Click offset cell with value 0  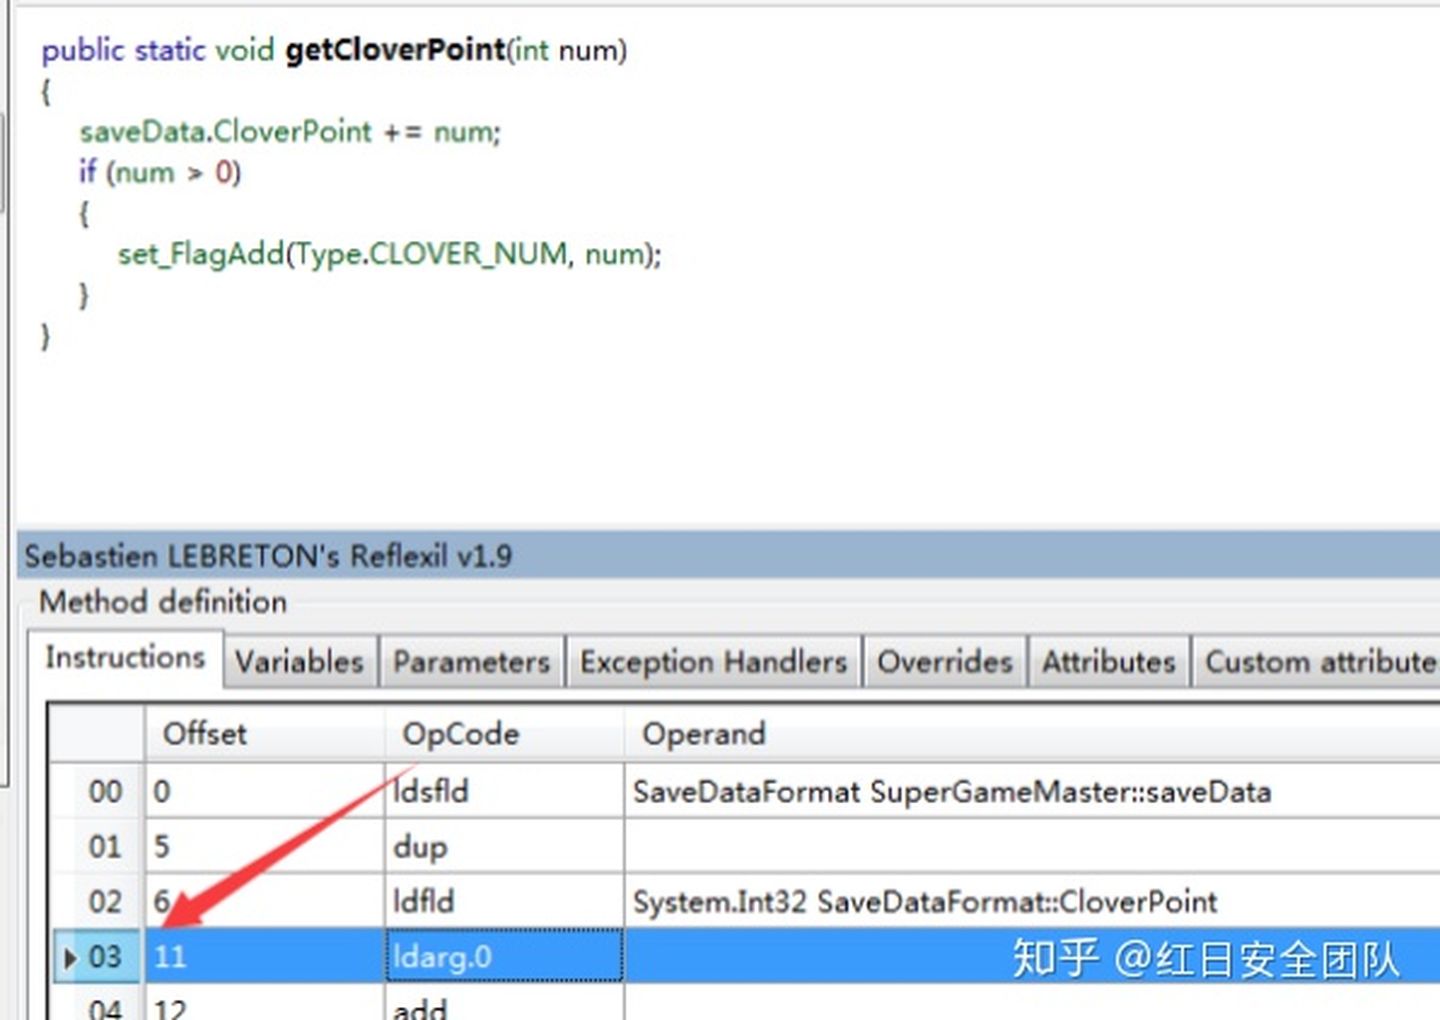265,791
